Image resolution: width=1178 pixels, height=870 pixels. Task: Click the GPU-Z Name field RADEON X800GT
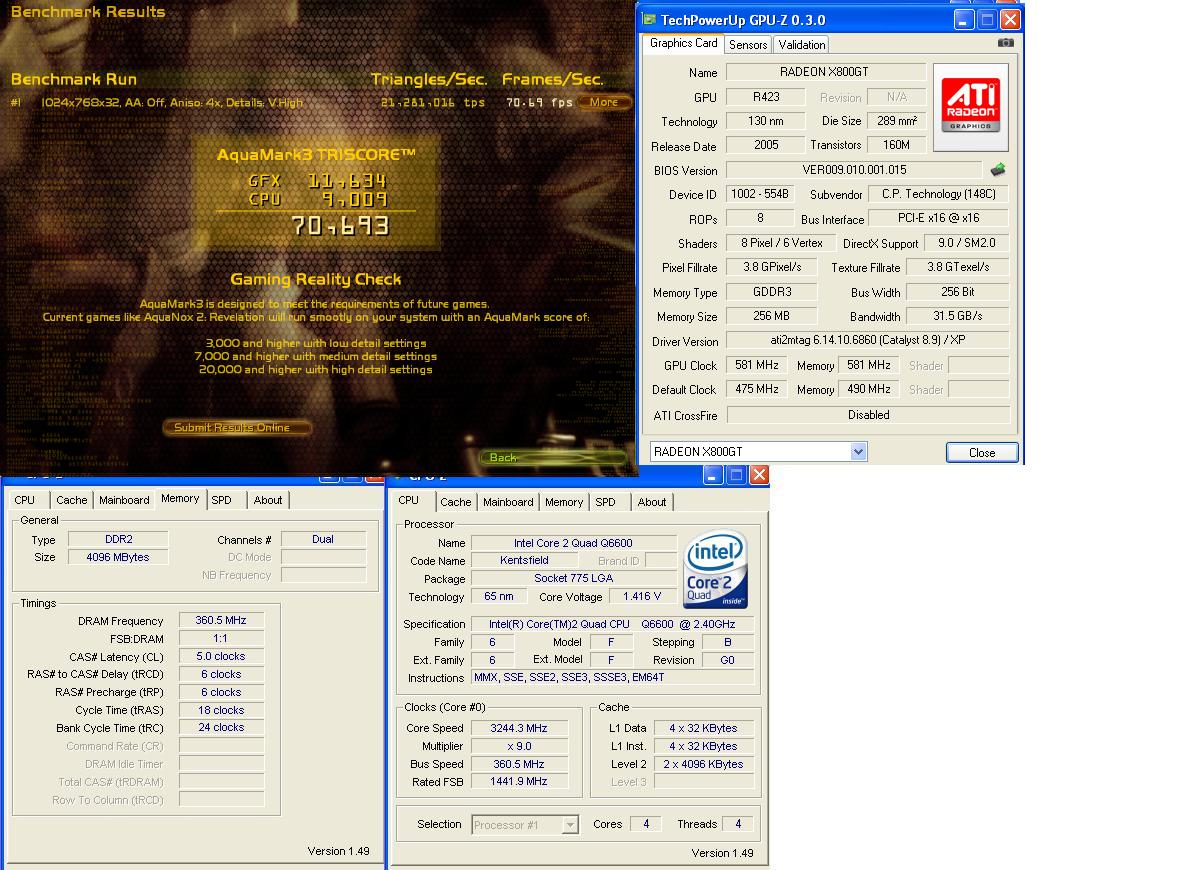825,72
